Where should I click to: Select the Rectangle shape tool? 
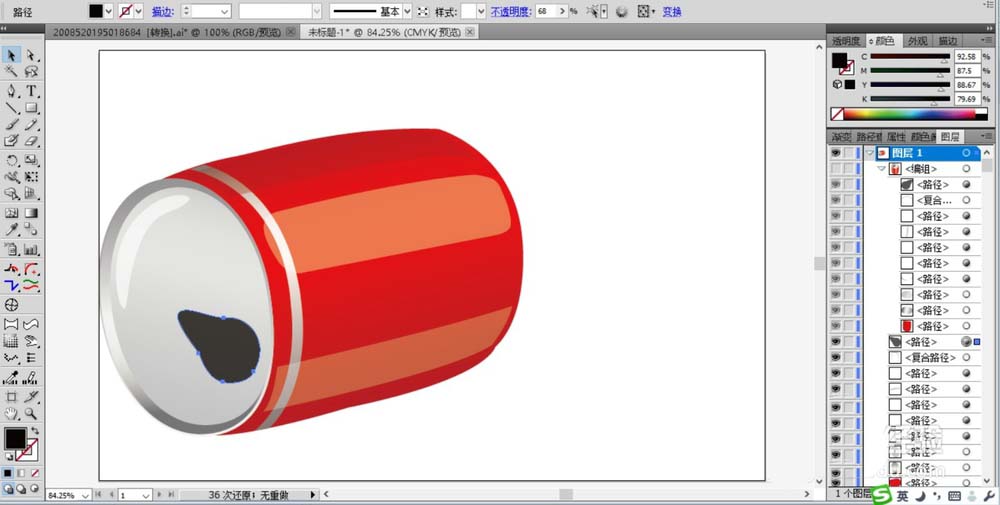coord(32,108)
